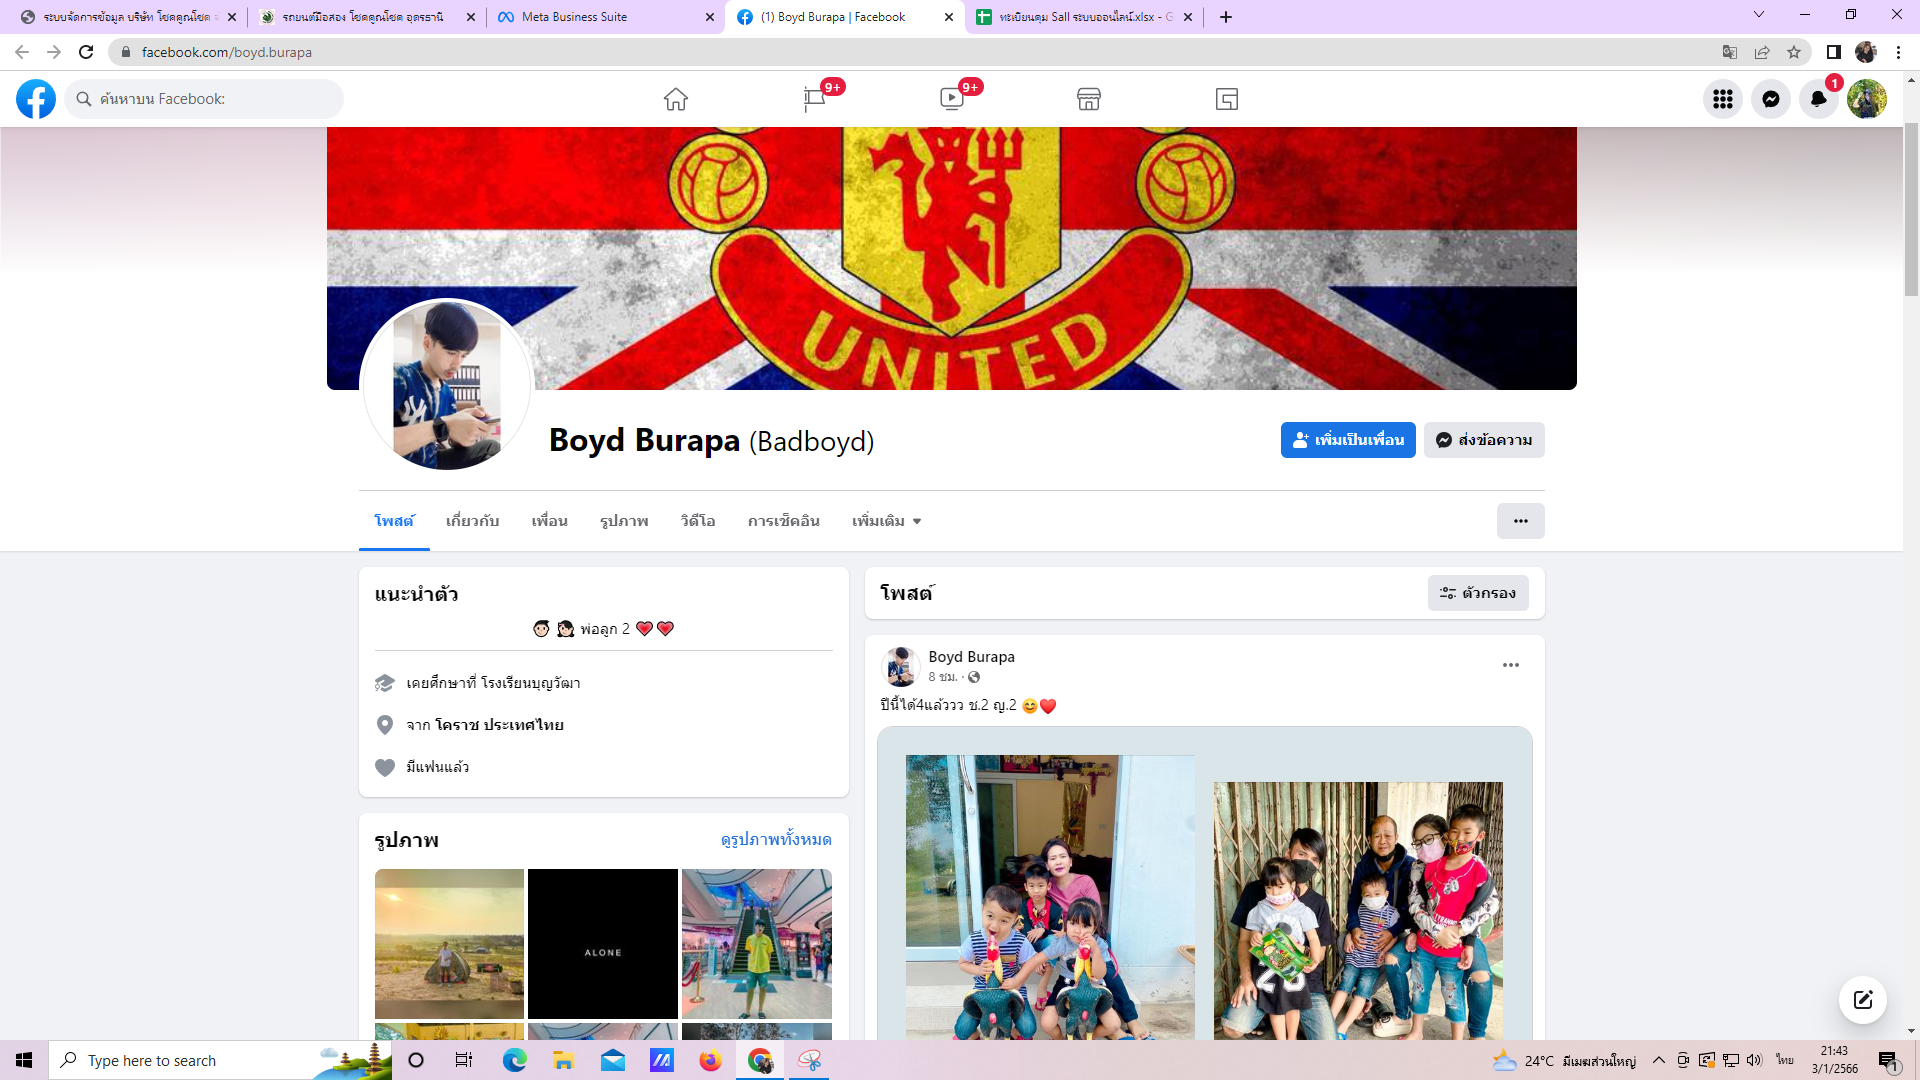This screenshot has height=1080, width=1920.
Task: Open notifications bell icon
Action: coord(1818,99)
